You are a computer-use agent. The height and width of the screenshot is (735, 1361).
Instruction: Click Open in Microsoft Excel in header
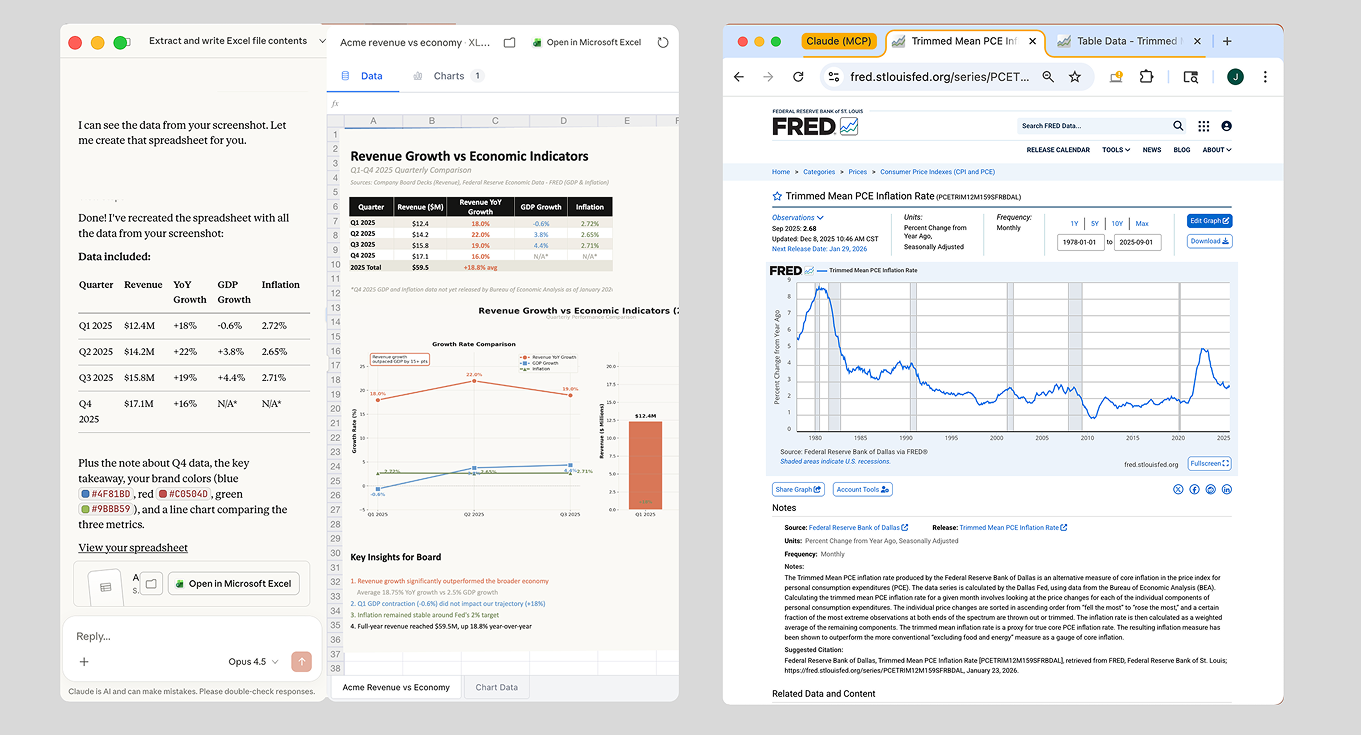tap(587, 43)
